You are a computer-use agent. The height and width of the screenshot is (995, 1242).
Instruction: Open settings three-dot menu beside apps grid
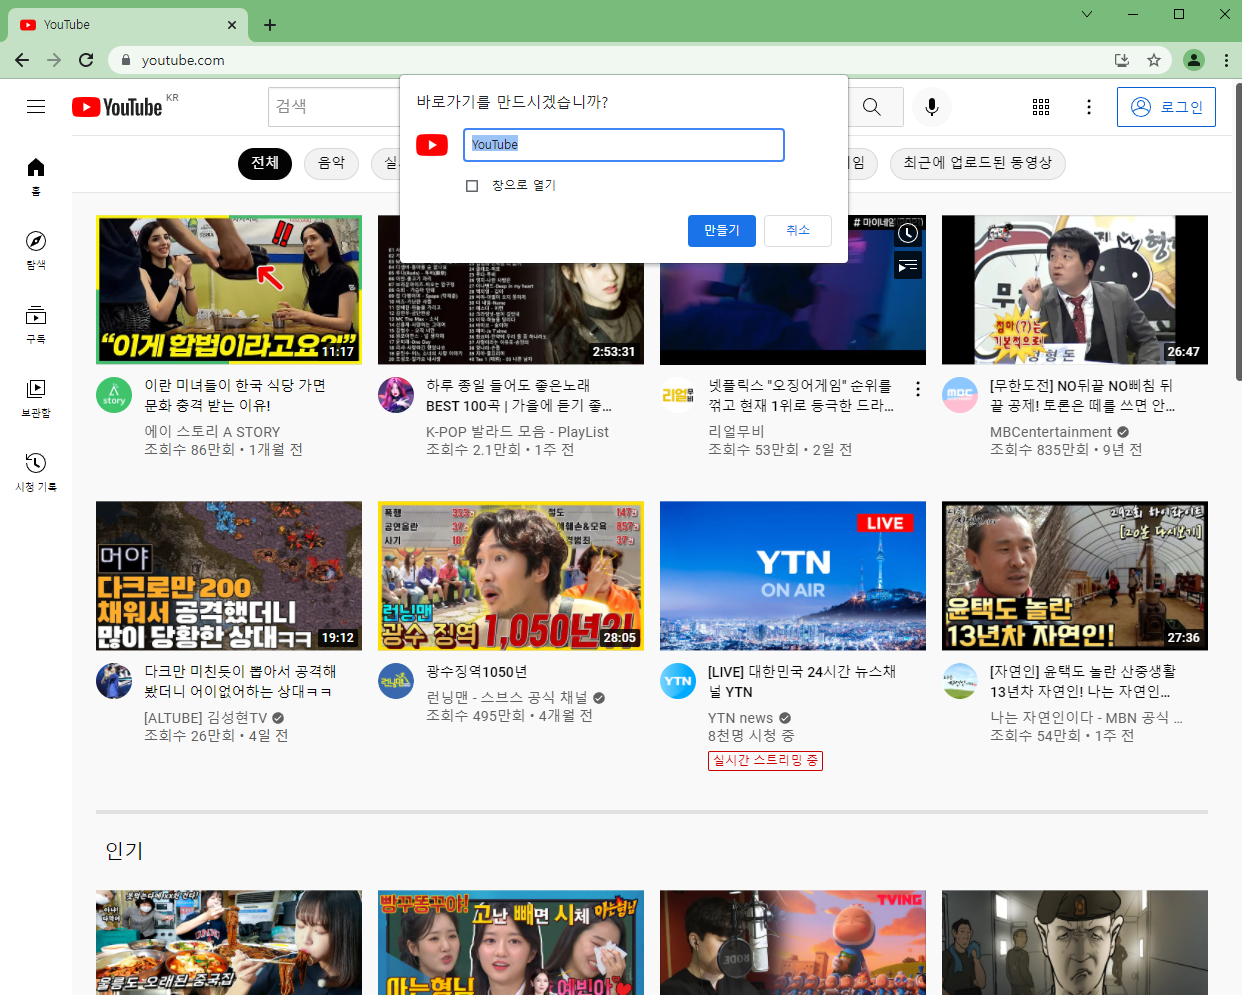point(1089,107)
